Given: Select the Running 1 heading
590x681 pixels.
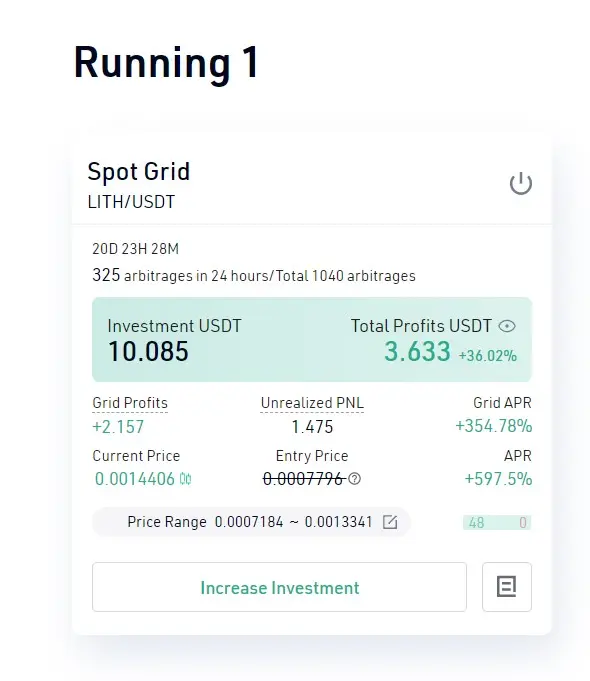Looking at the screenshot, I should (166, 63).
